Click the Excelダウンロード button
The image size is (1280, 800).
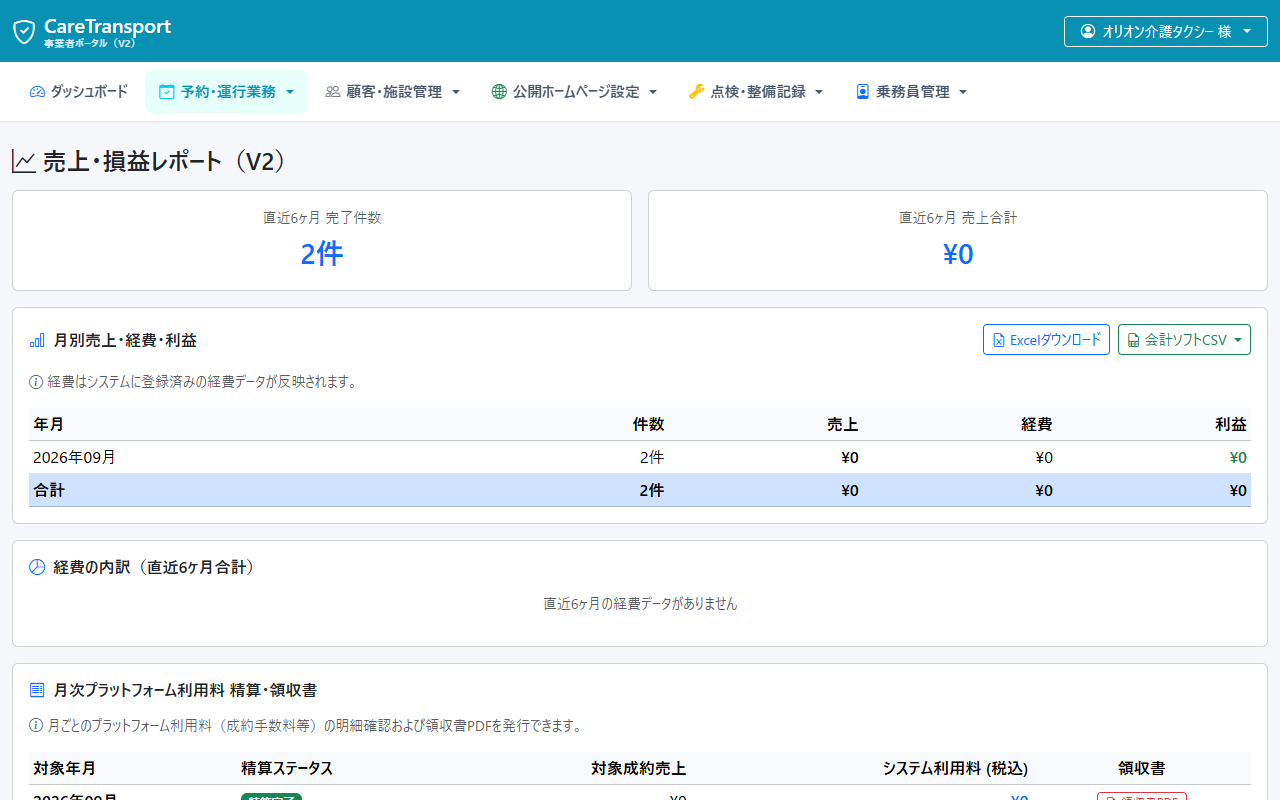pos(1046,340)
